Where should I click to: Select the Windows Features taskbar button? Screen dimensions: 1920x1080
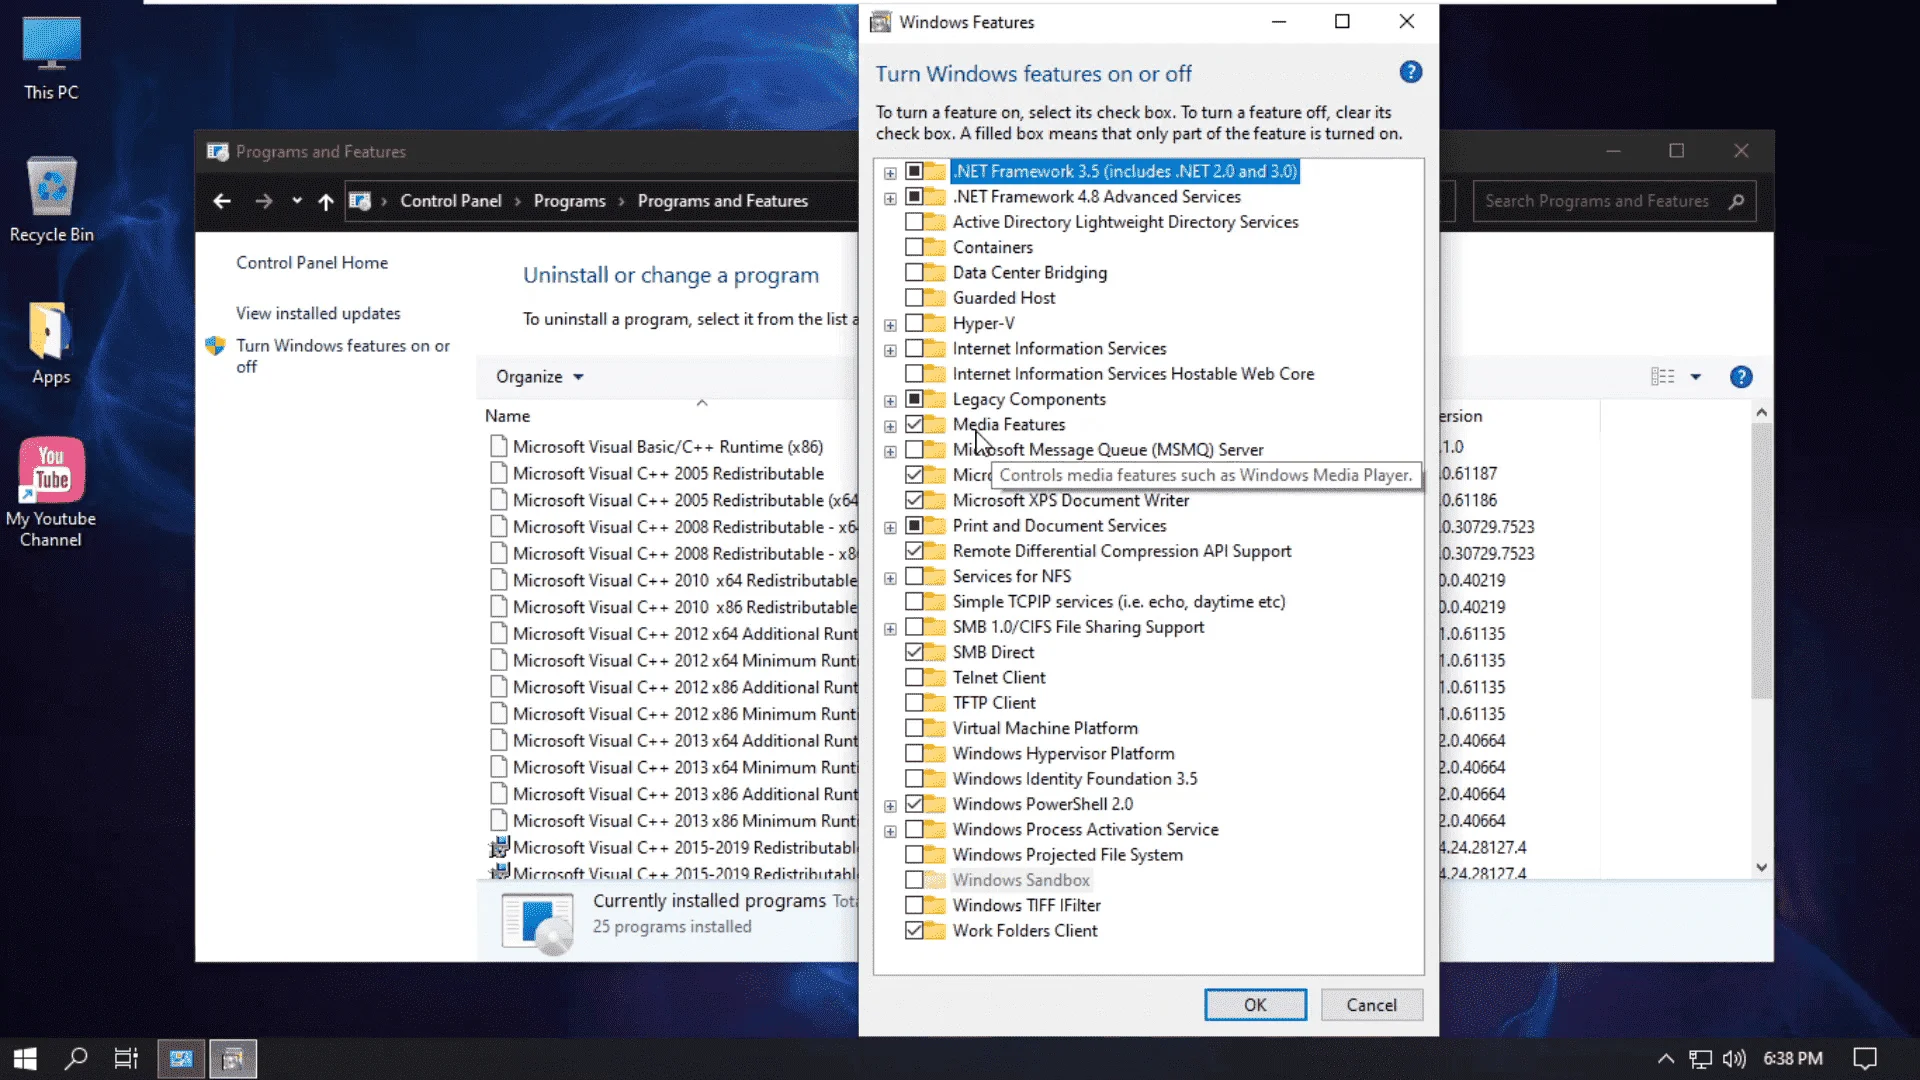click(233, 1059)
